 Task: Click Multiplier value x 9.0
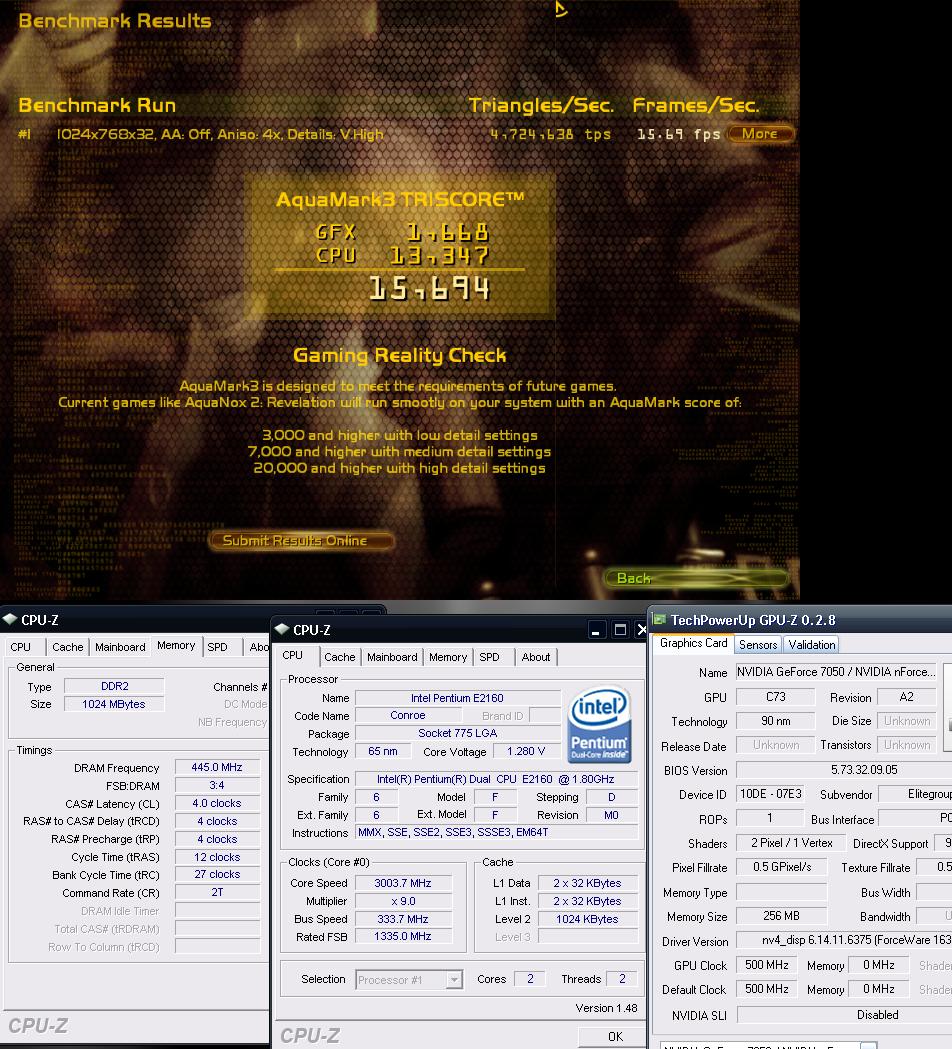point(403,901)
